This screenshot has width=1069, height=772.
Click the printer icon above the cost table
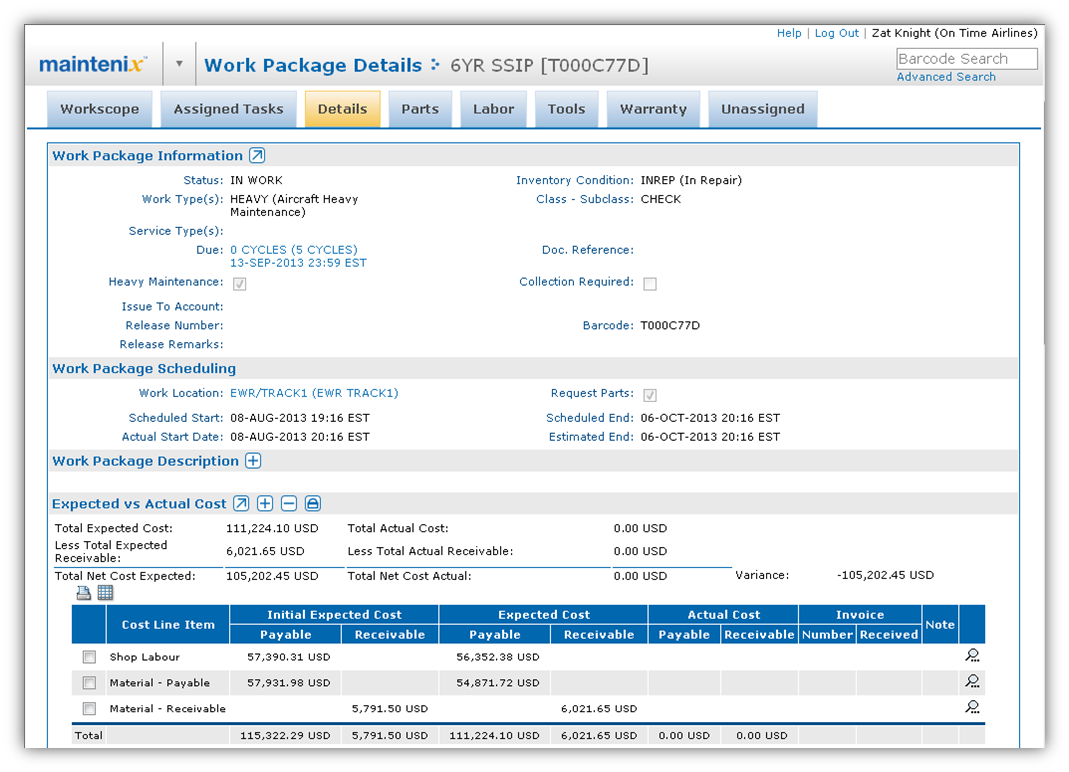coord(84,593)
